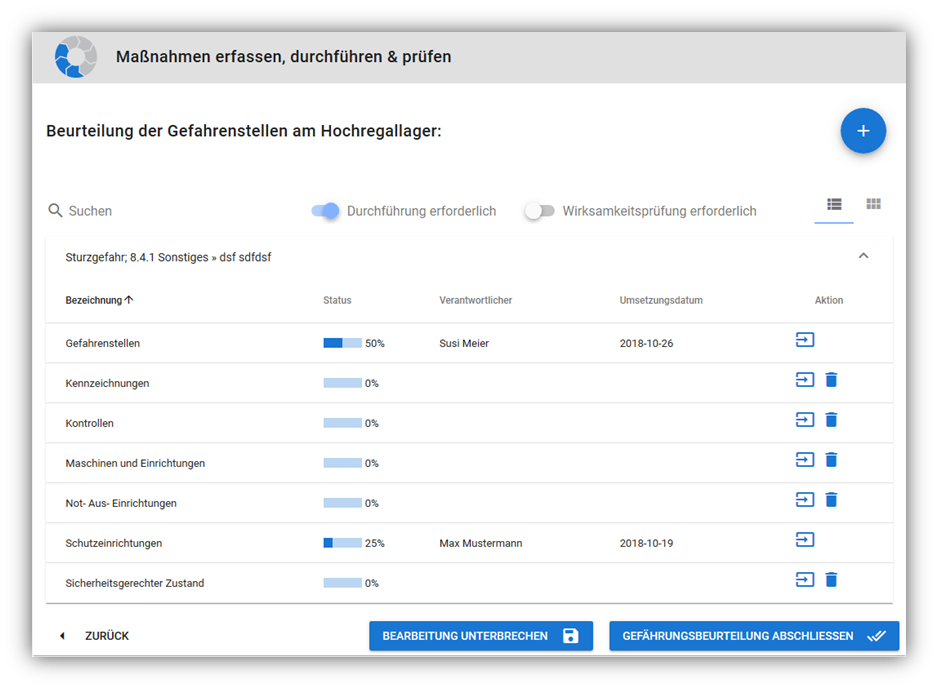Delete Maschinen und Einrichtungen entry
Image resolution: width=938 pixels, height=689 pixels.
click(x=831, y=460)
